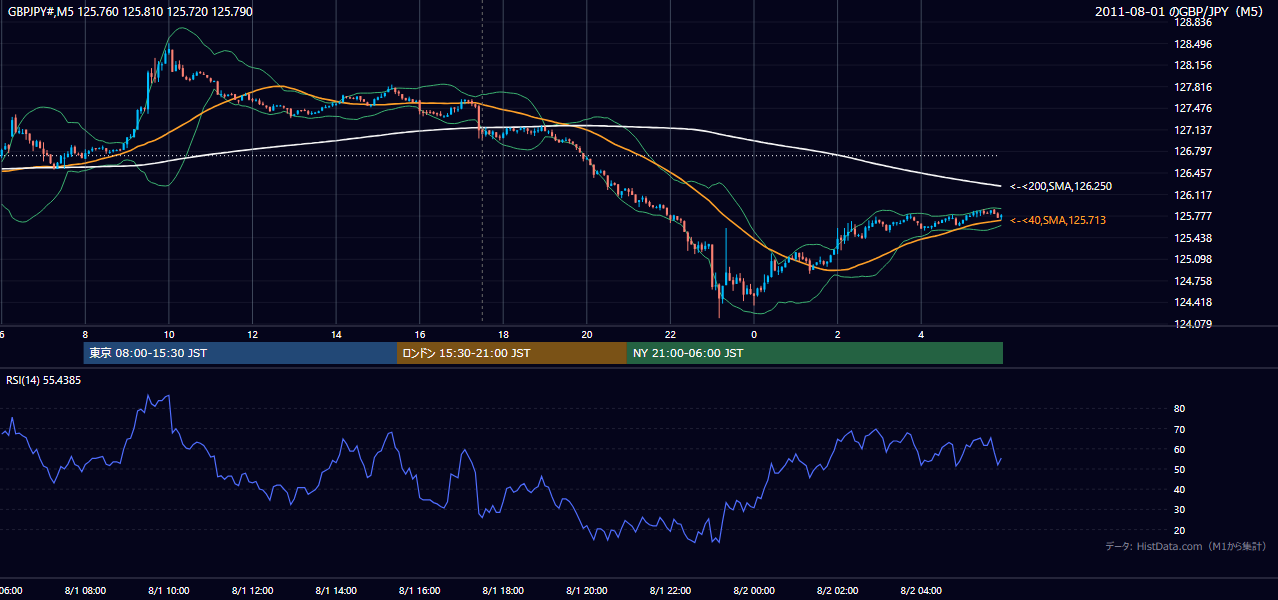The width and height of the screenshot is (1278, 600).
Task: Click hour label '12' under price chart
Action: pos(253,335)
